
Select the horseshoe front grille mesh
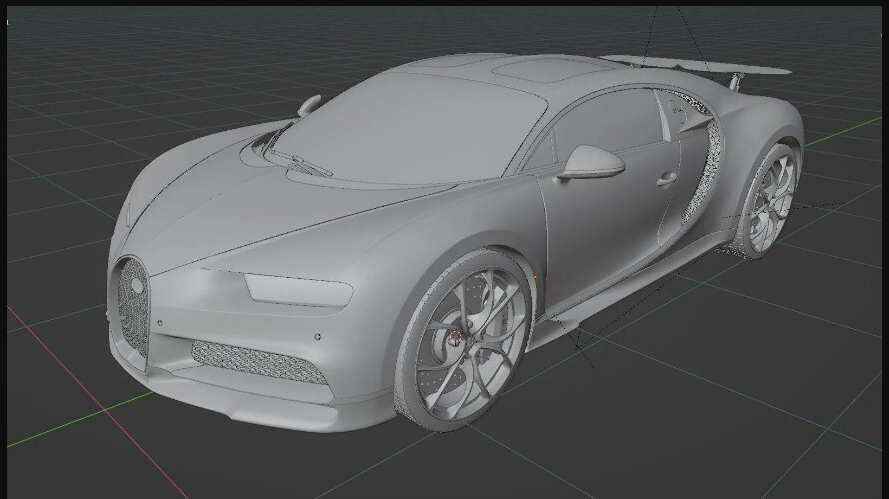pos(134,307)
